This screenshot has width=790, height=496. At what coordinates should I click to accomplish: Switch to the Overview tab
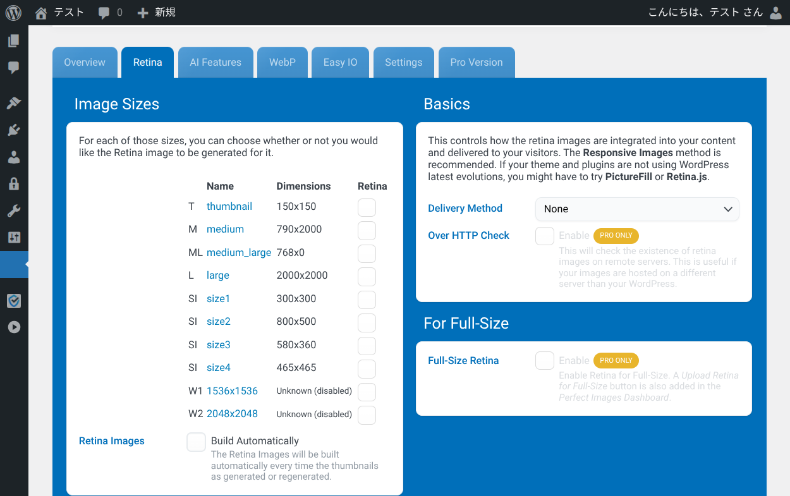(84, 62)
